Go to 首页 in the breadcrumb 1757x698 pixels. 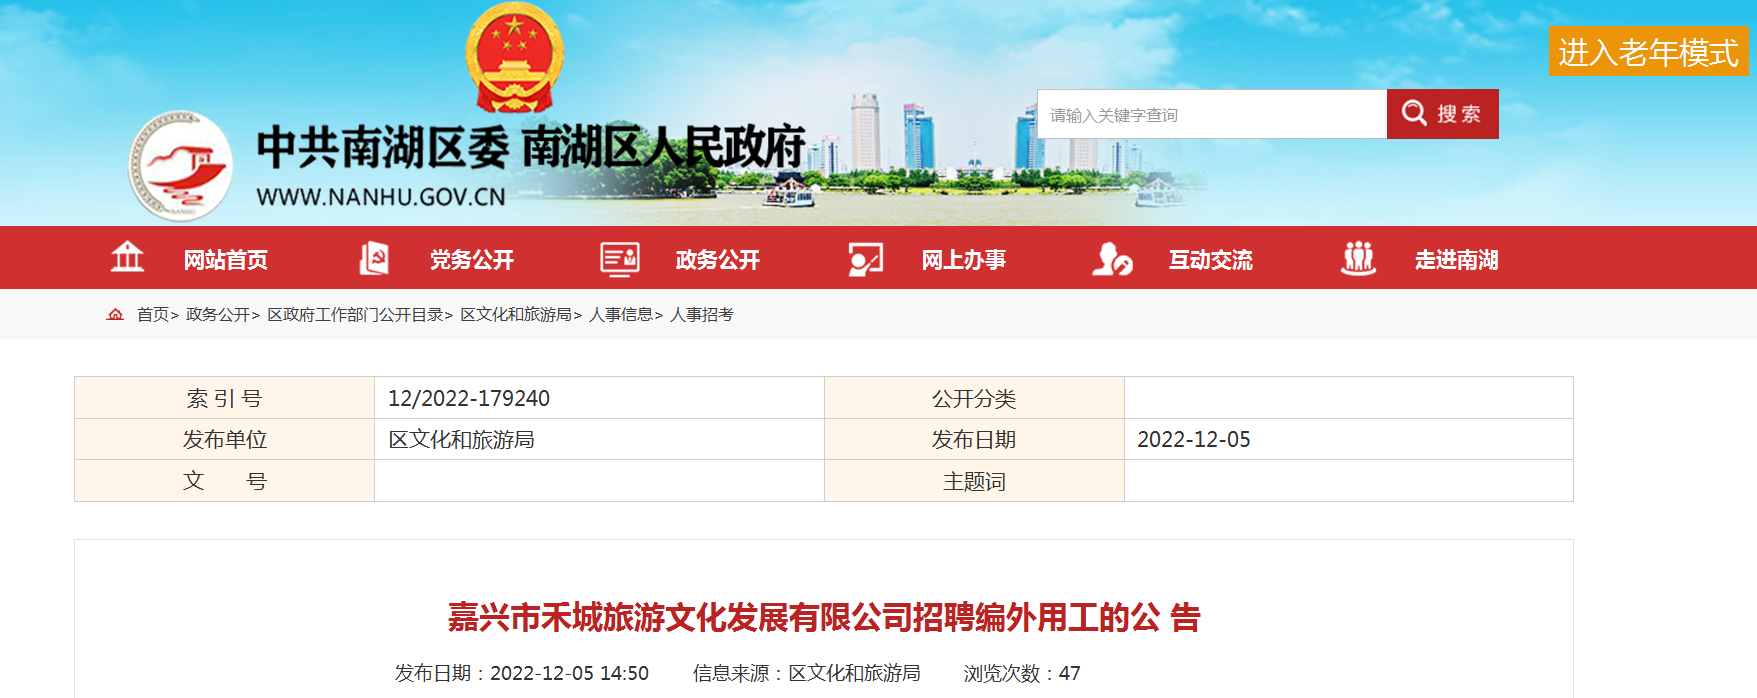tap(153, 314)
